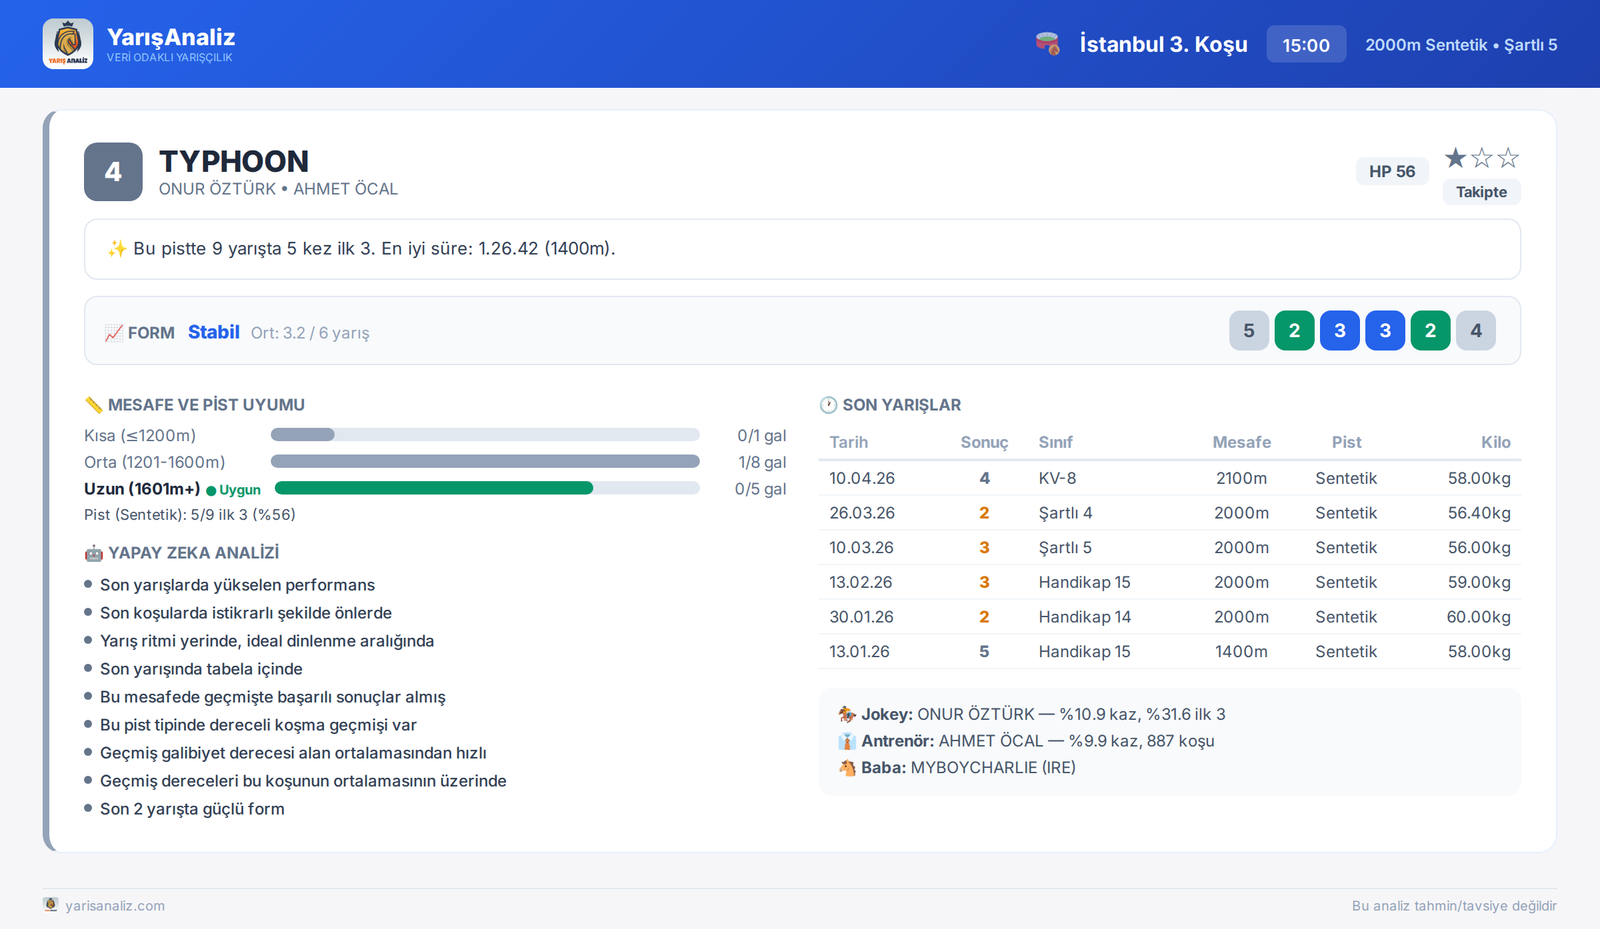1600x929 pixels.
Task: Click the YarışAnaliz lion logo
Action: point(68,44)
